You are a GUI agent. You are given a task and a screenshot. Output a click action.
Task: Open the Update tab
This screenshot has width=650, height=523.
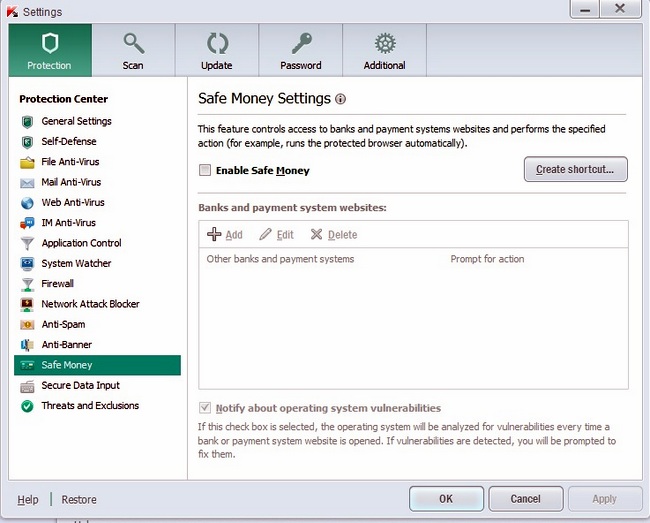217,50
